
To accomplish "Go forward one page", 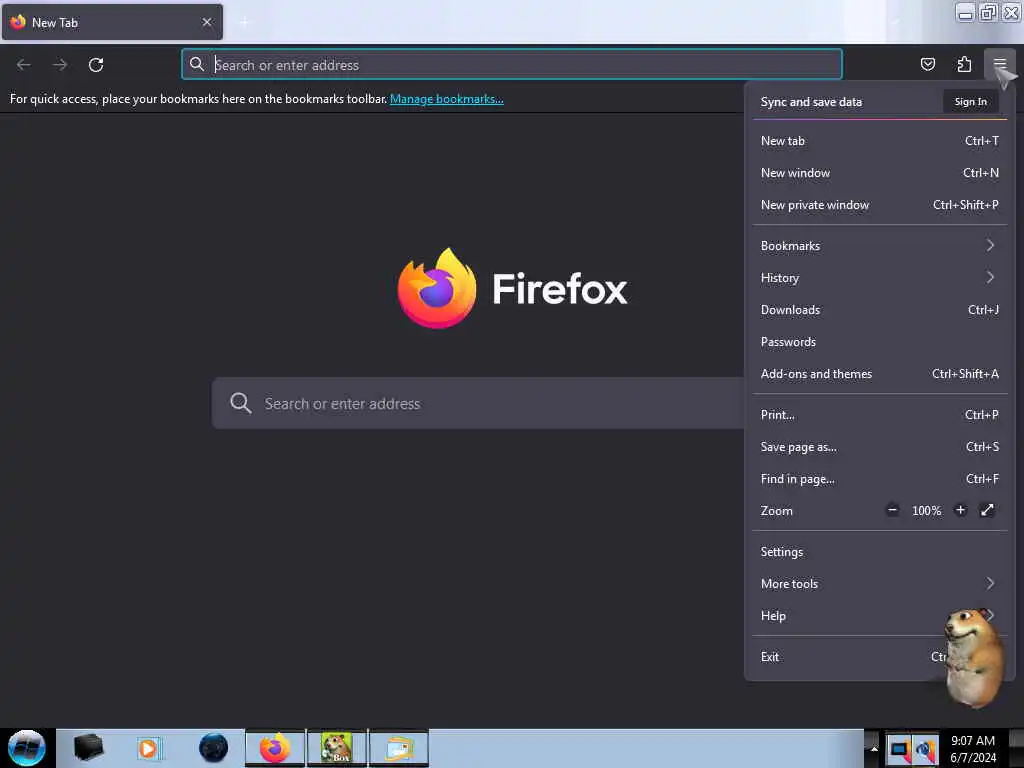I will [60, 65].
